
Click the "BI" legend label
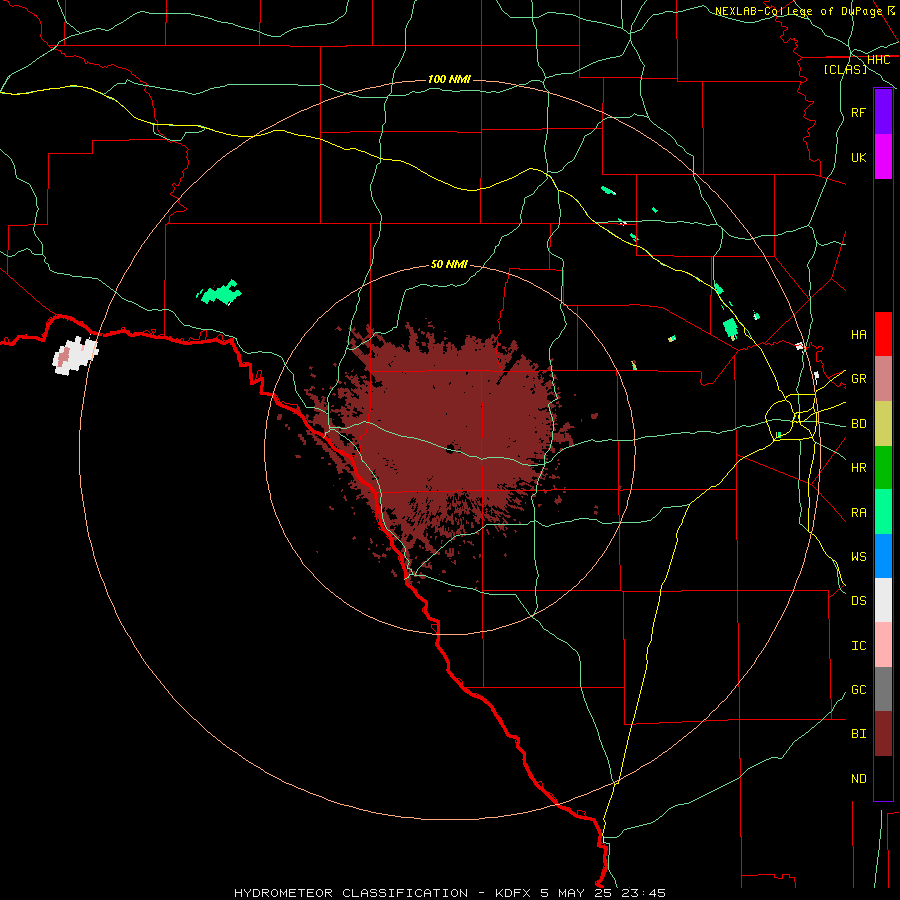(x=858, y=734)
